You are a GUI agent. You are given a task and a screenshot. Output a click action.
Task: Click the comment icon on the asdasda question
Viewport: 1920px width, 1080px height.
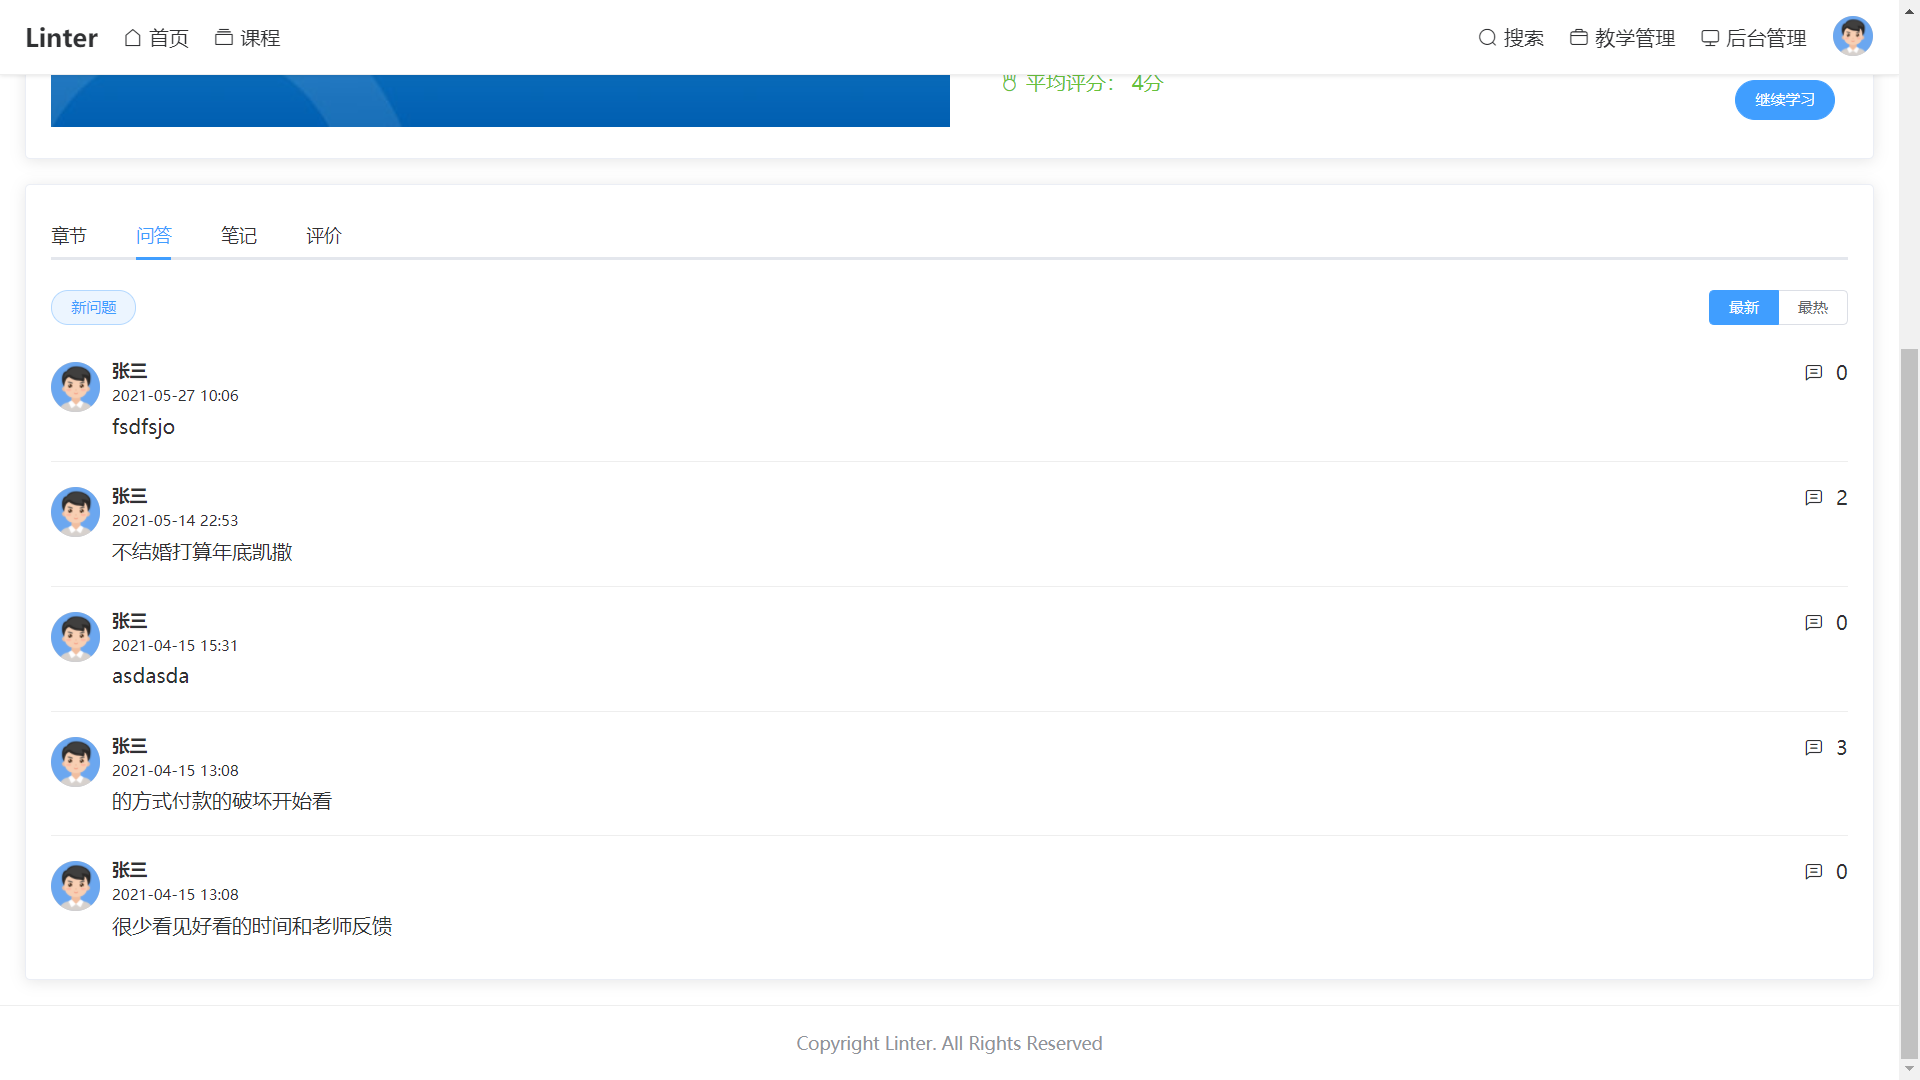1813,623
